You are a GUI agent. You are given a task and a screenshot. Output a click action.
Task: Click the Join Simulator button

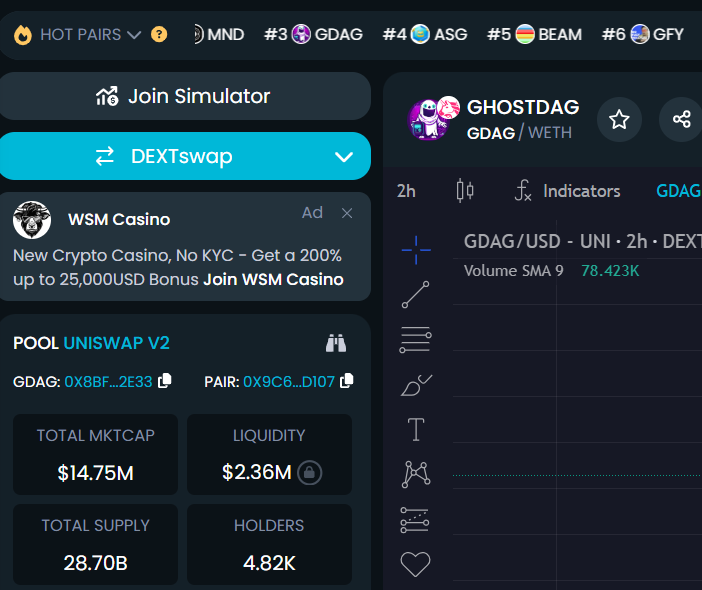click(x=185, y=96)
